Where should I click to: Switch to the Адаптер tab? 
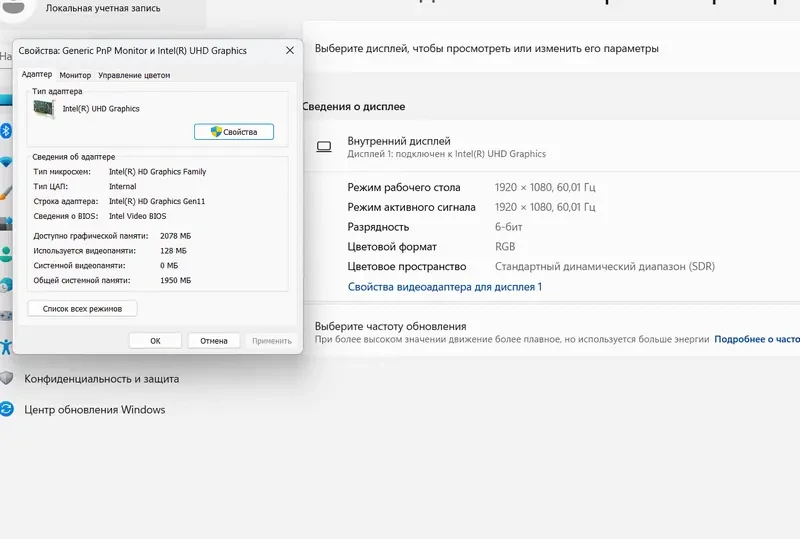(x=37, y=75)
